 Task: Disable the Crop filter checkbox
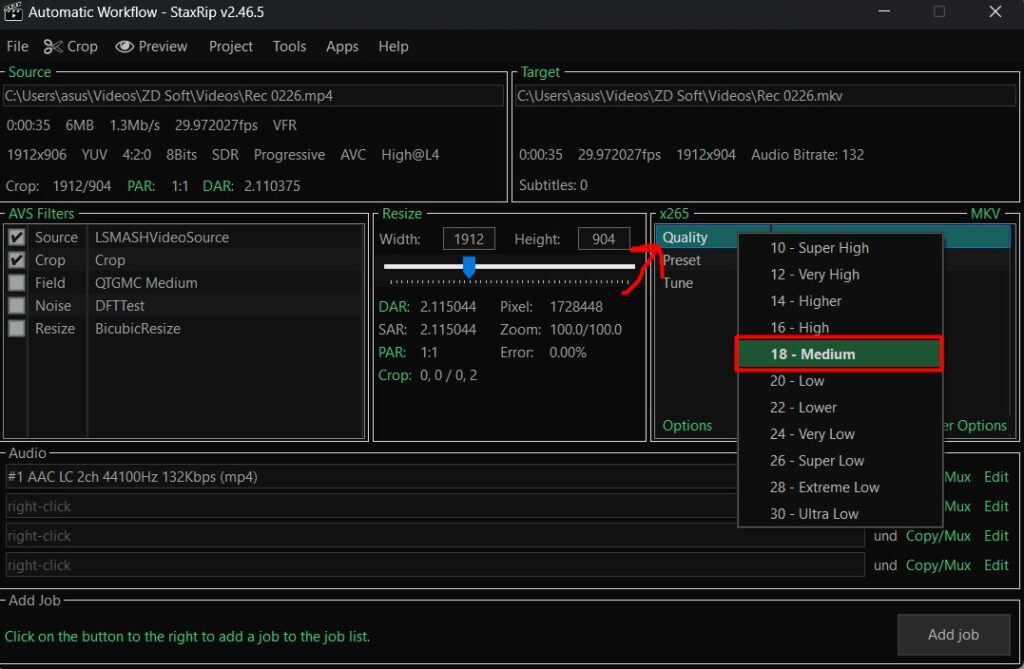pos(17,260)
